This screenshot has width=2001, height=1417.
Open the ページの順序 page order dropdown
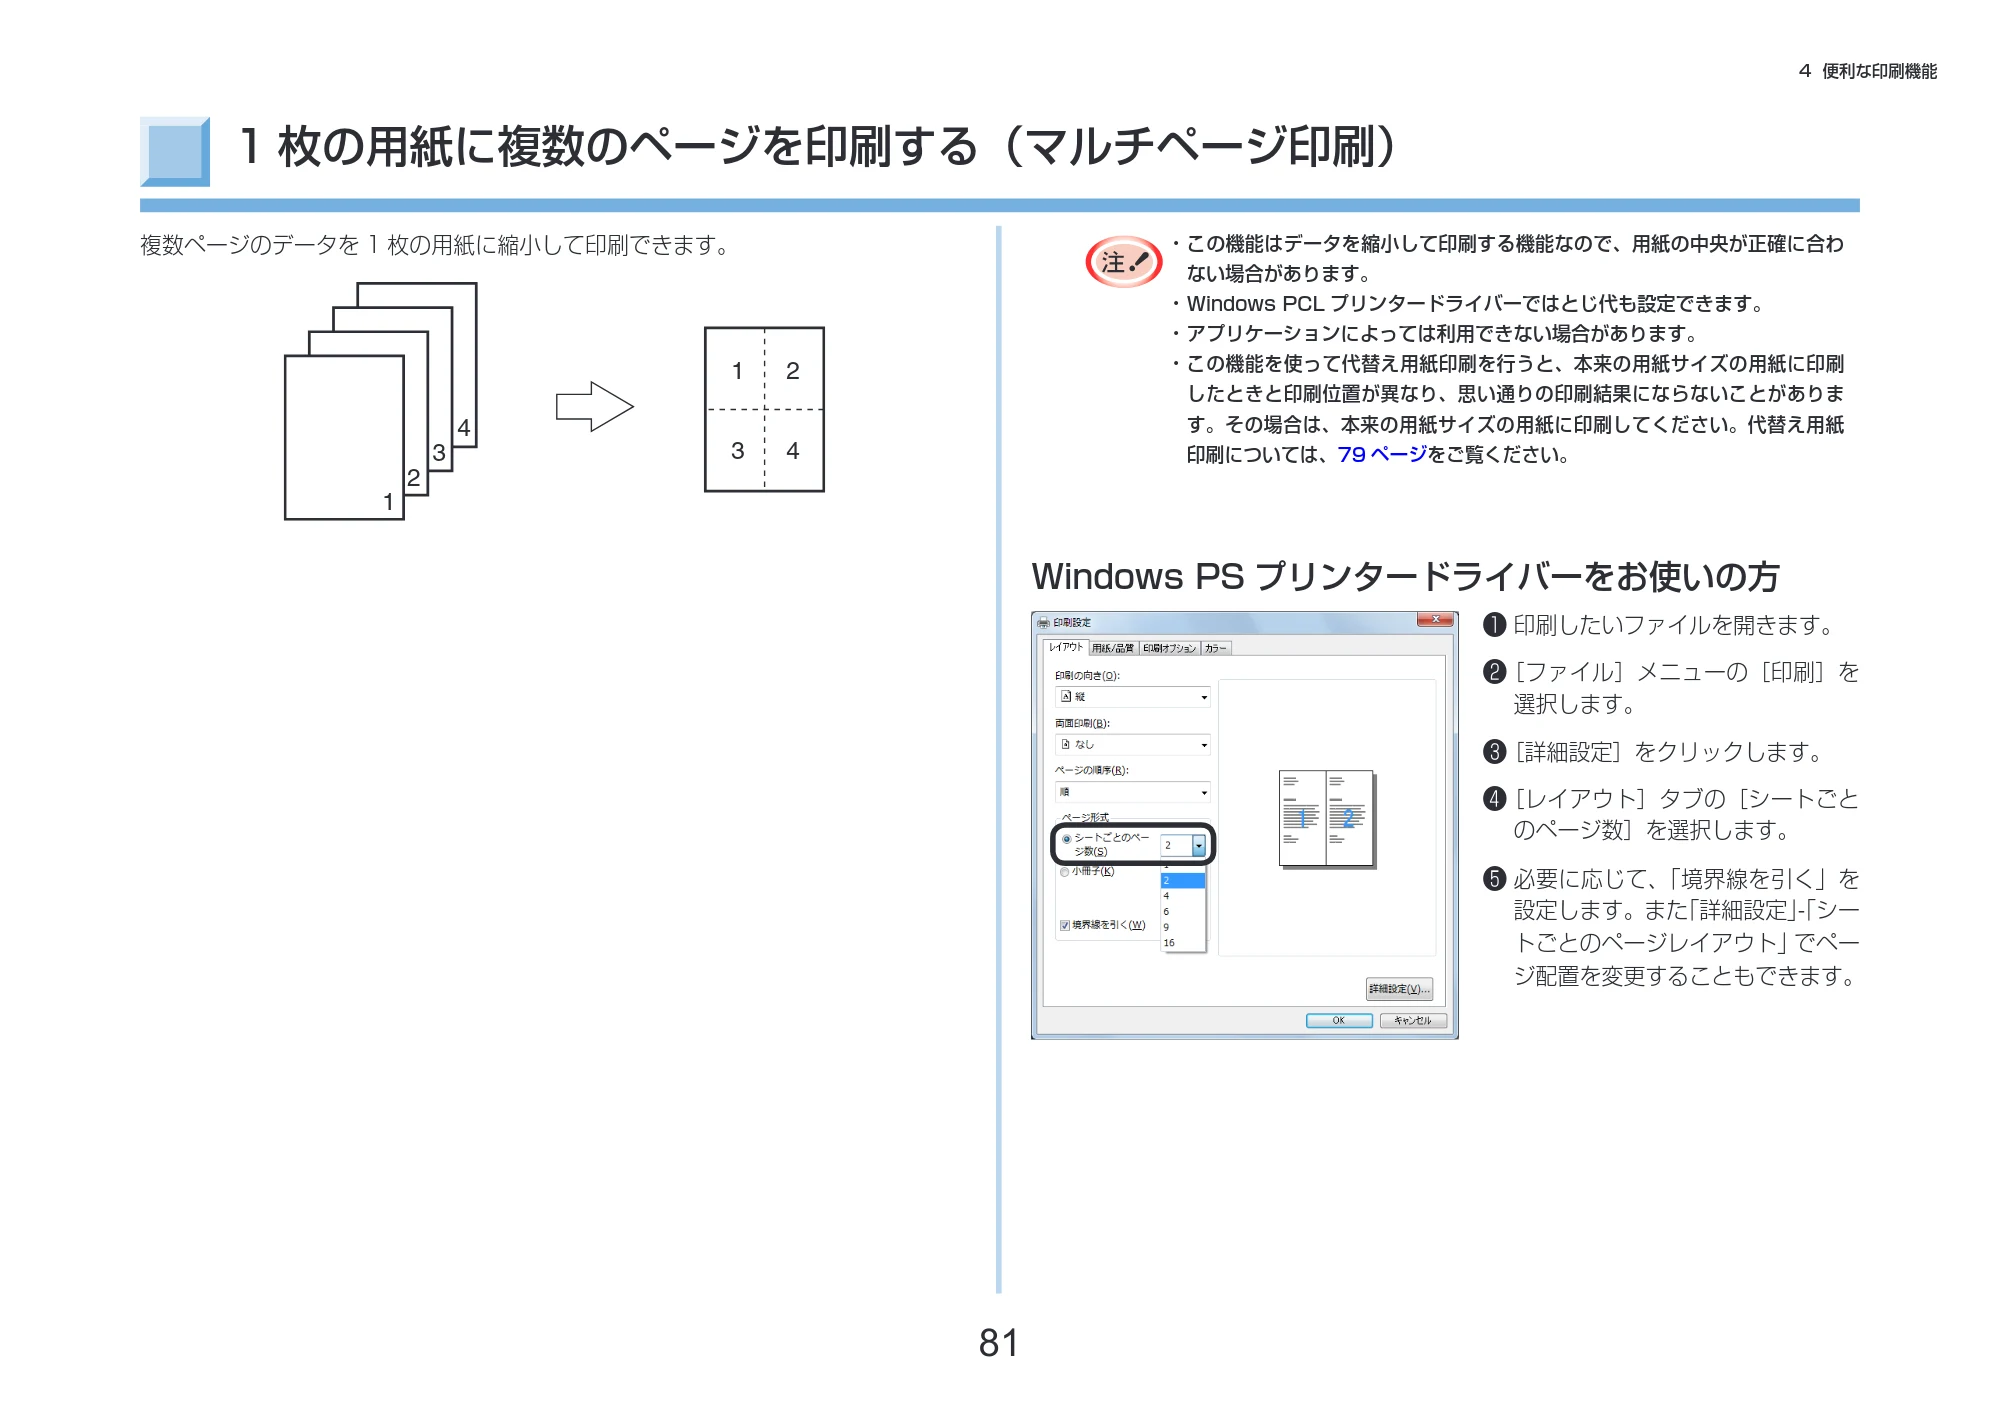click(1132, 792)
